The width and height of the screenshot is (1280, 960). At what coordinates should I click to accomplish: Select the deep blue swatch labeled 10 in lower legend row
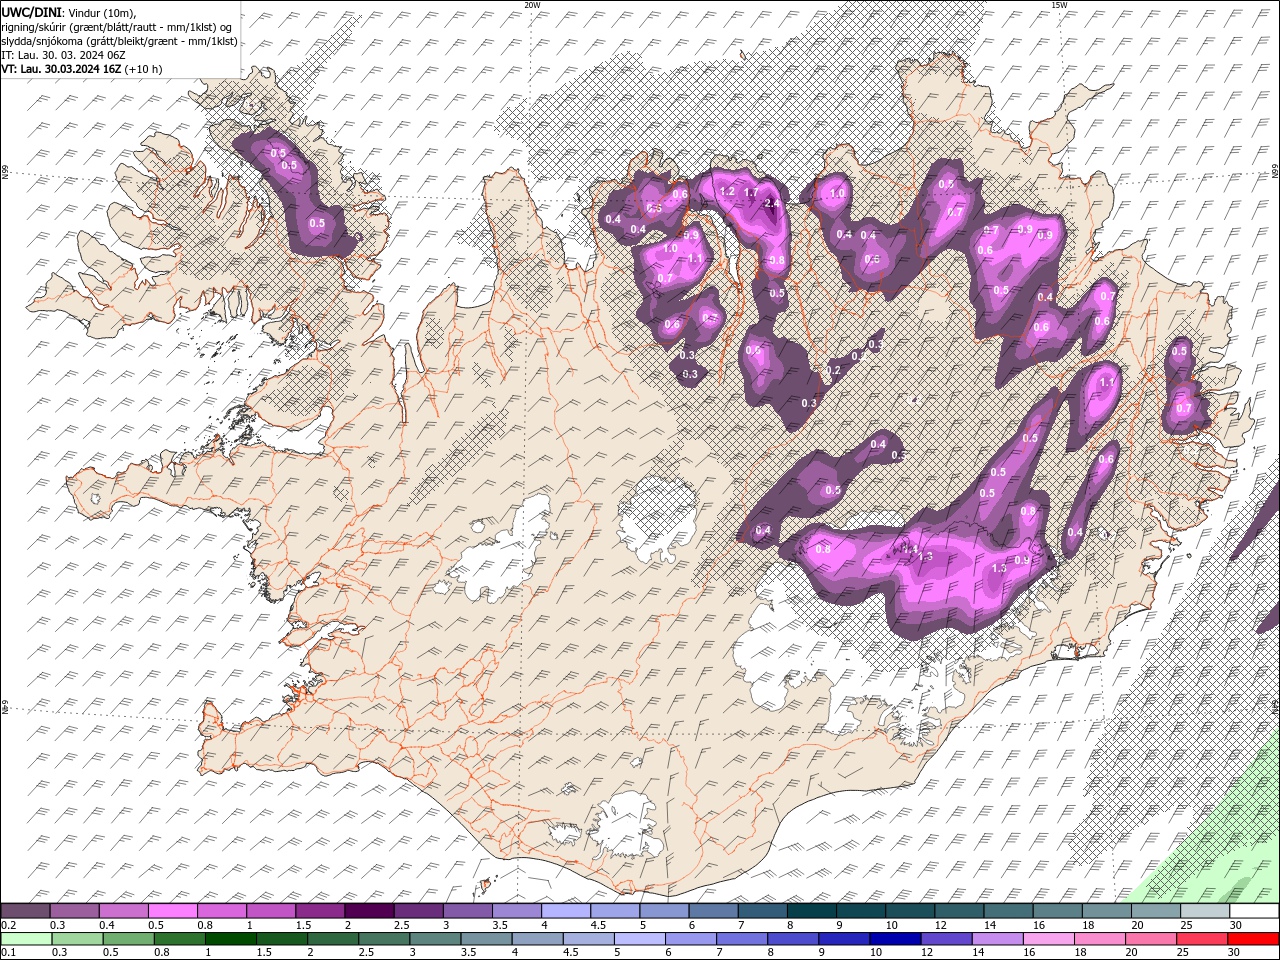893,938
